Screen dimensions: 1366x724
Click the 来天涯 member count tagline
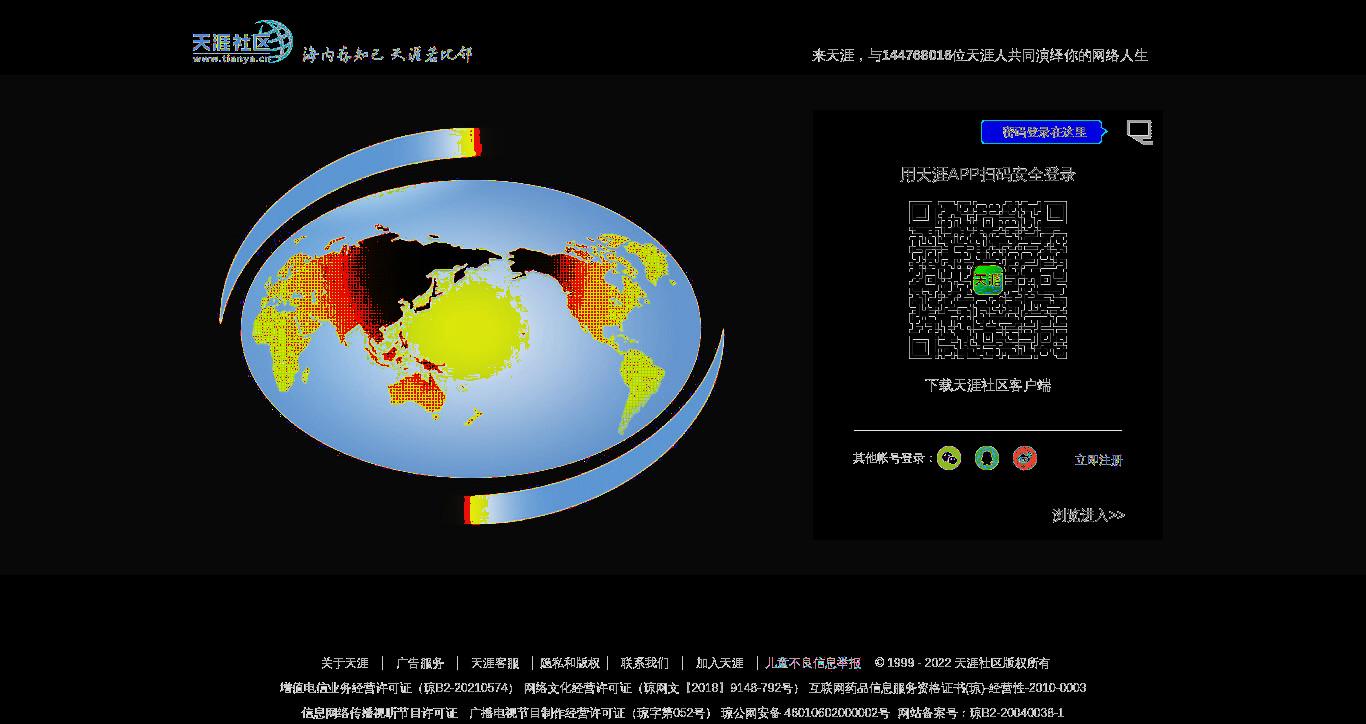[x=980, y=56]
